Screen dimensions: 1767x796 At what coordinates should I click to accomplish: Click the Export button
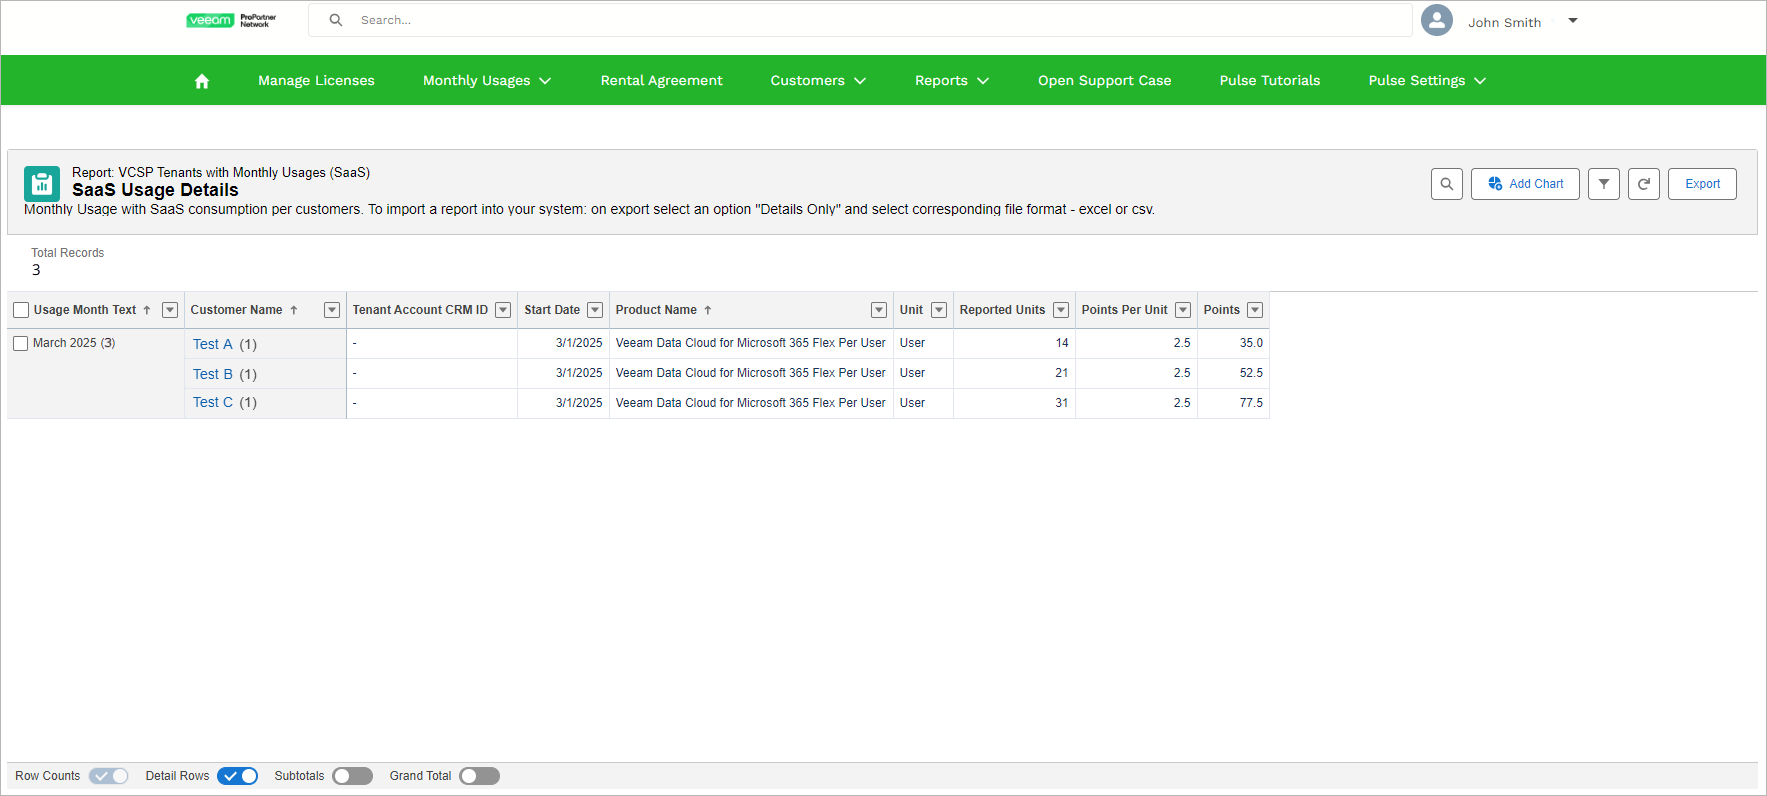pos(1702,184)
